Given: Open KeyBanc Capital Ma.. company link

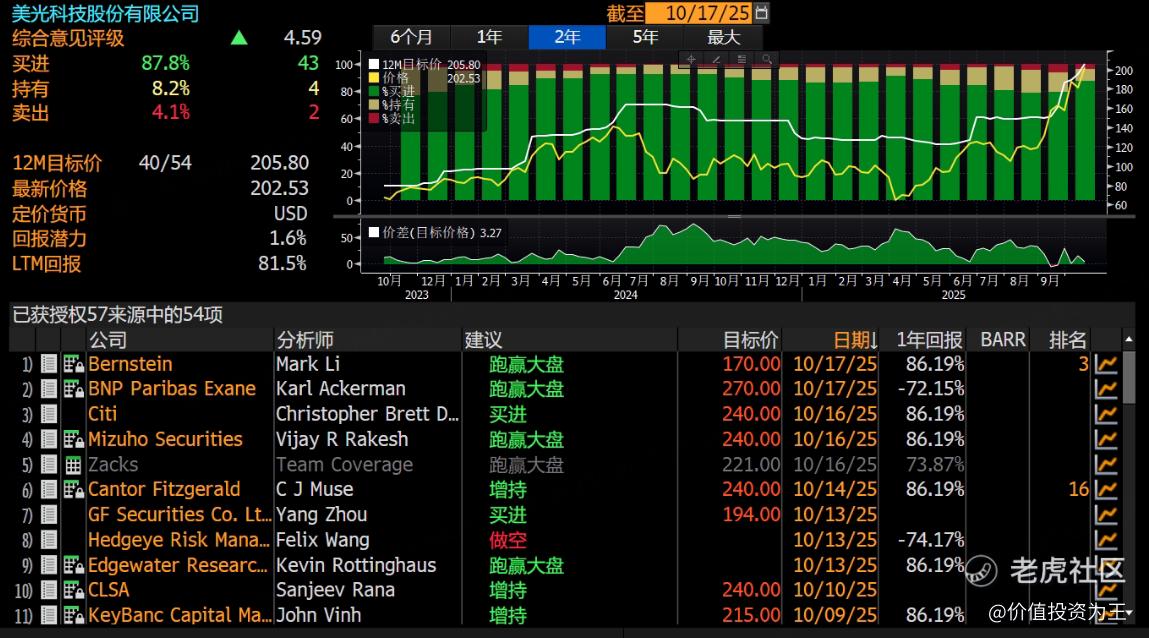Looking at the screenshot, I should 180,615.
